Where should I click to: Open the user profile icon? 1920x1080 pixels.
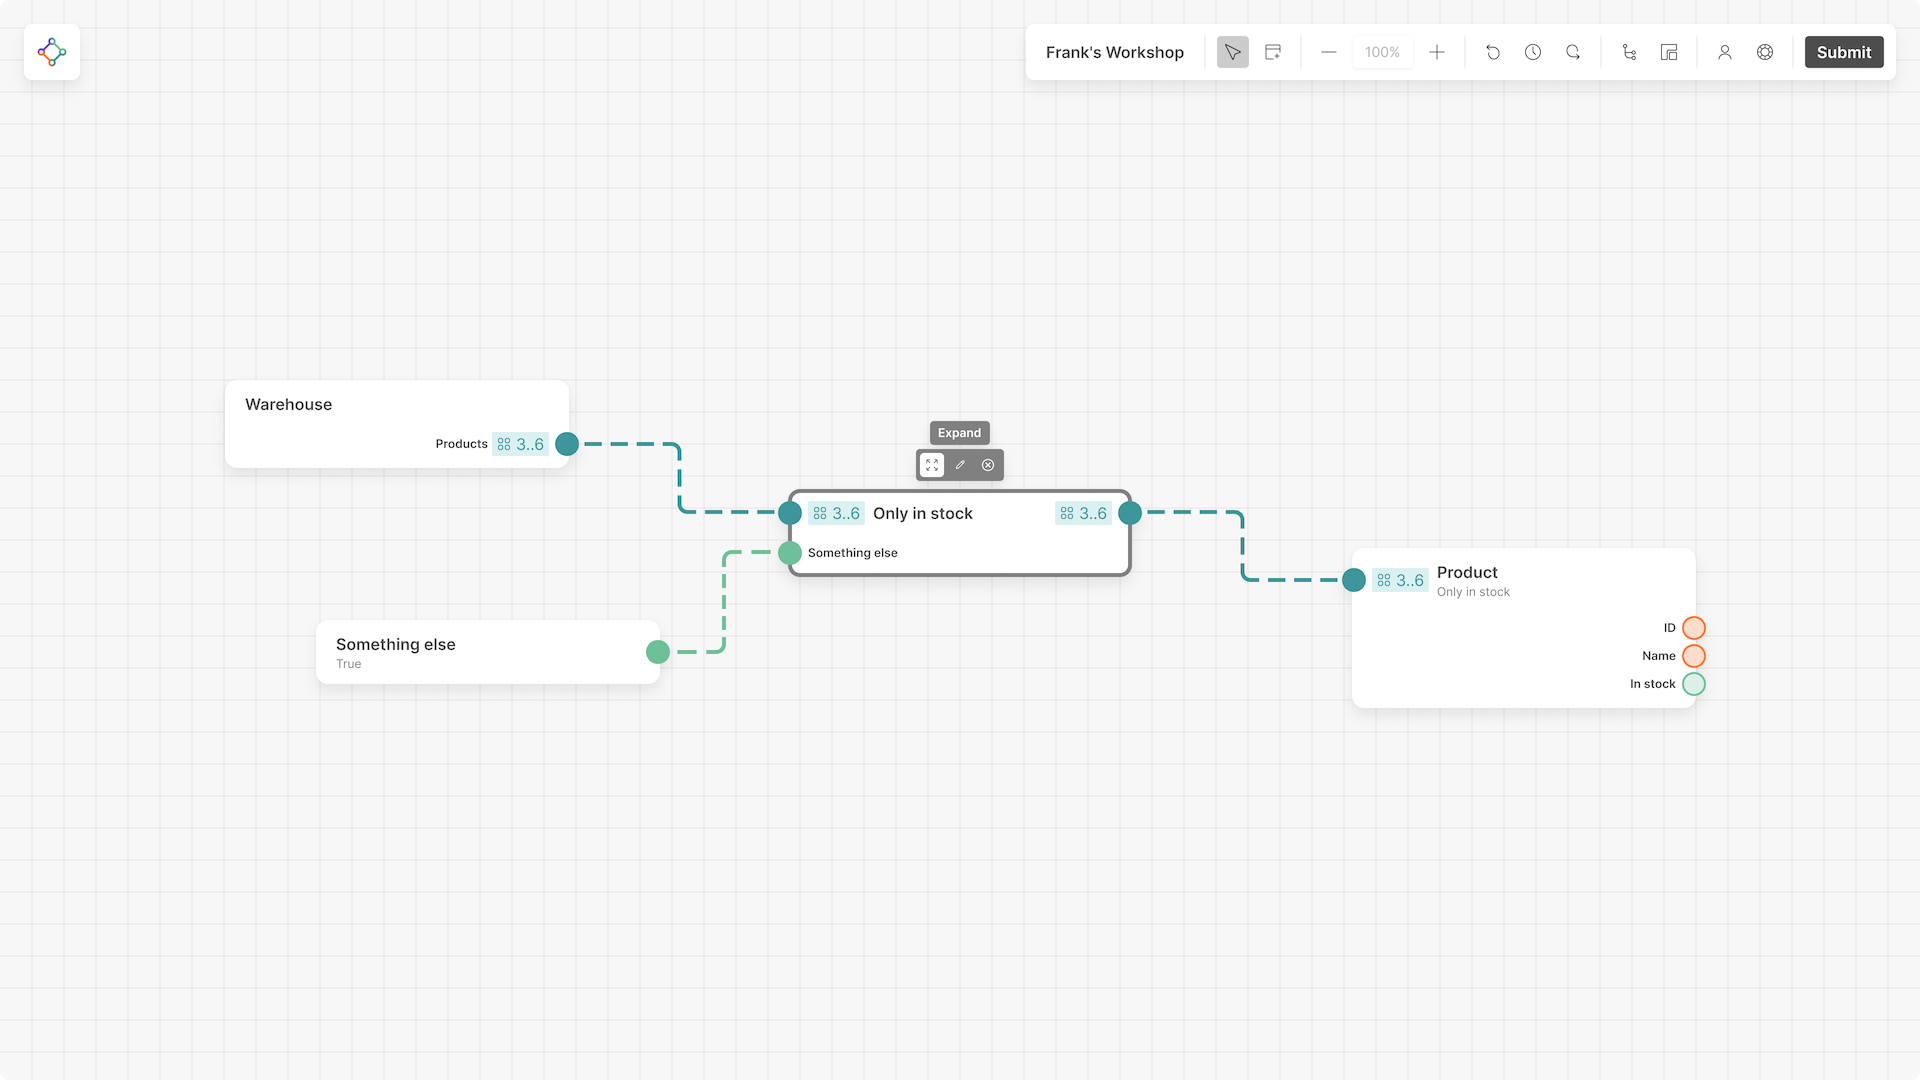(x=1725, y=52)
